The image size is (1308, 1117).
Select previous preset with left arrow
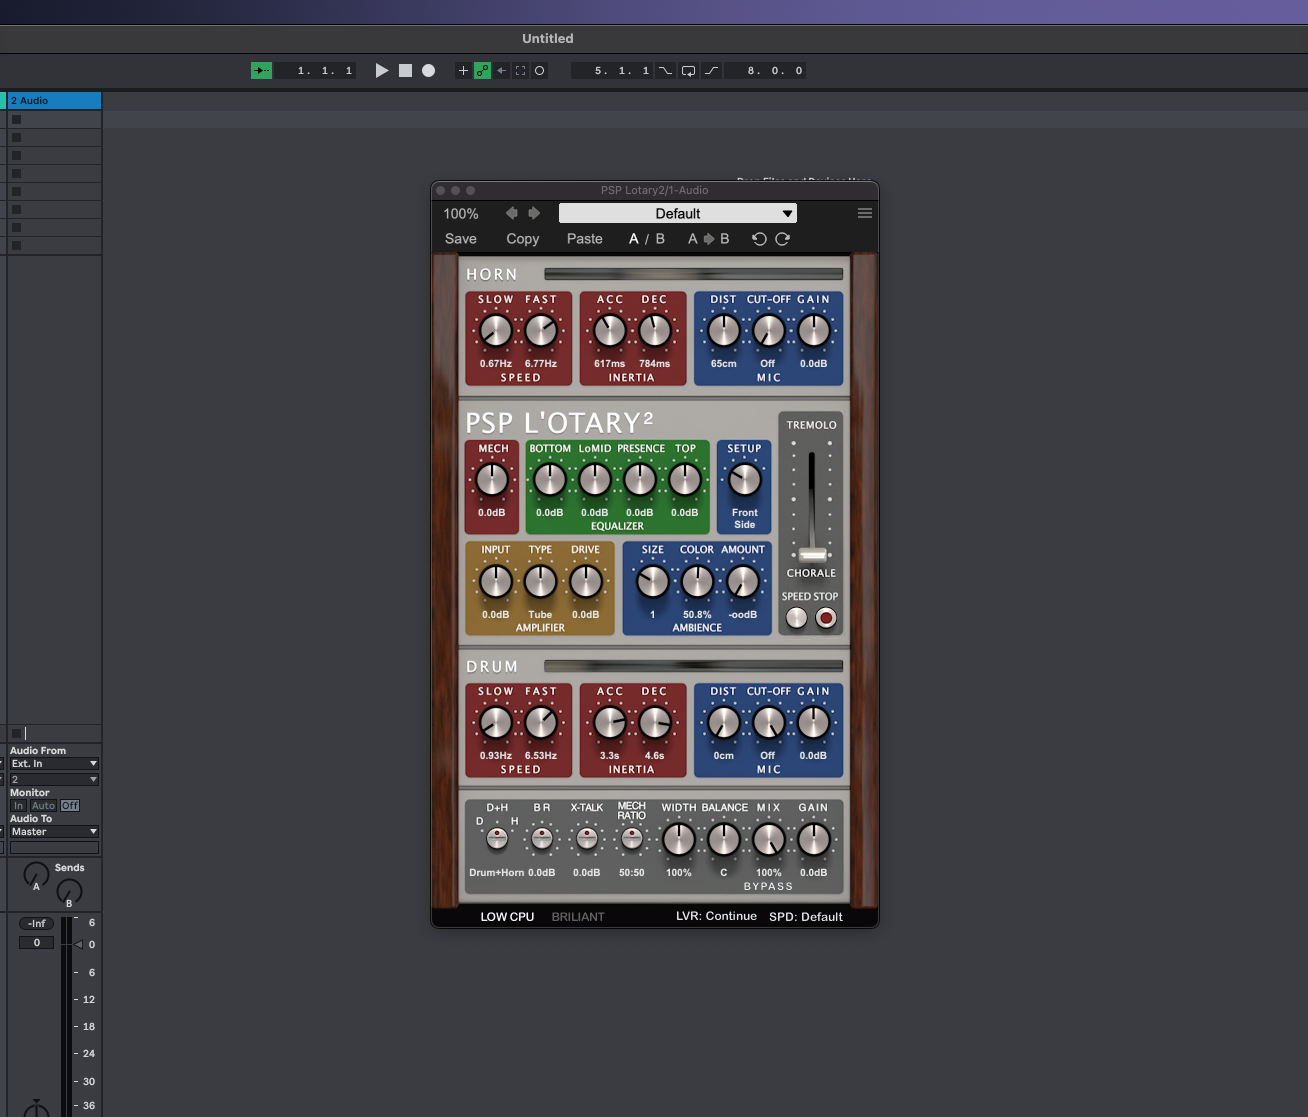point(512,213)
